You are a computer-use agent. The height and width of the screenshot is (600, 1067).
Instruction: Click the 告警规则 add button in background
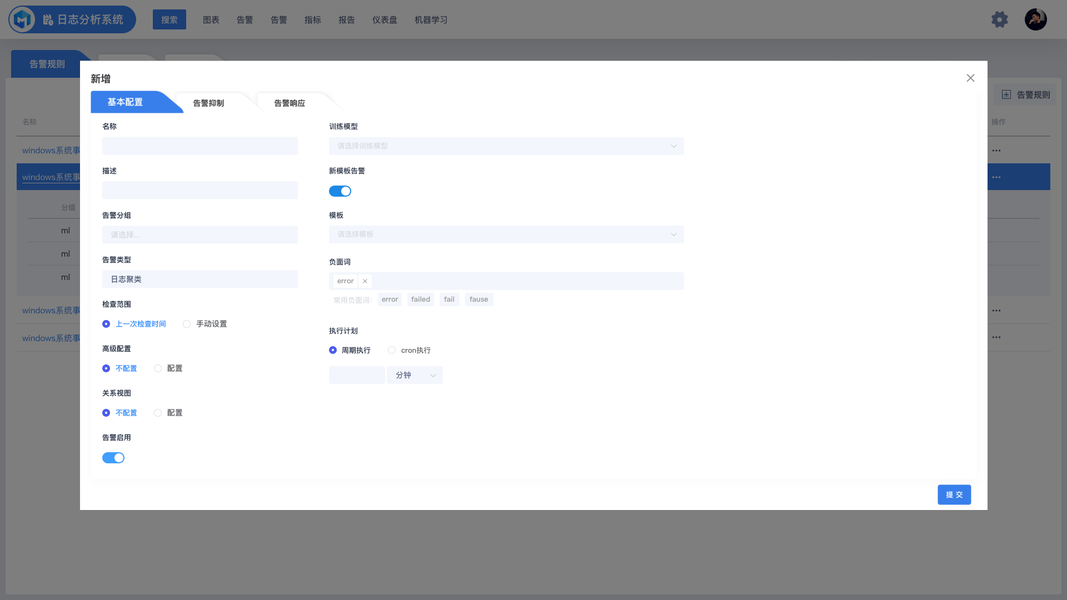(x=1025, y=95)
